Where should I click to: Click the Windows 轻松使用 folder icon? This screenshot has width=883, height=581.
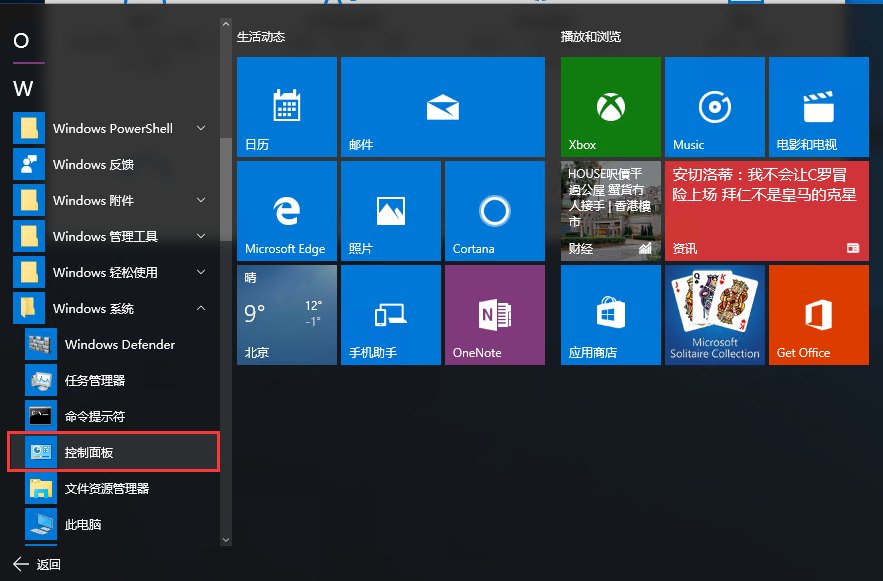click(29, 272)
